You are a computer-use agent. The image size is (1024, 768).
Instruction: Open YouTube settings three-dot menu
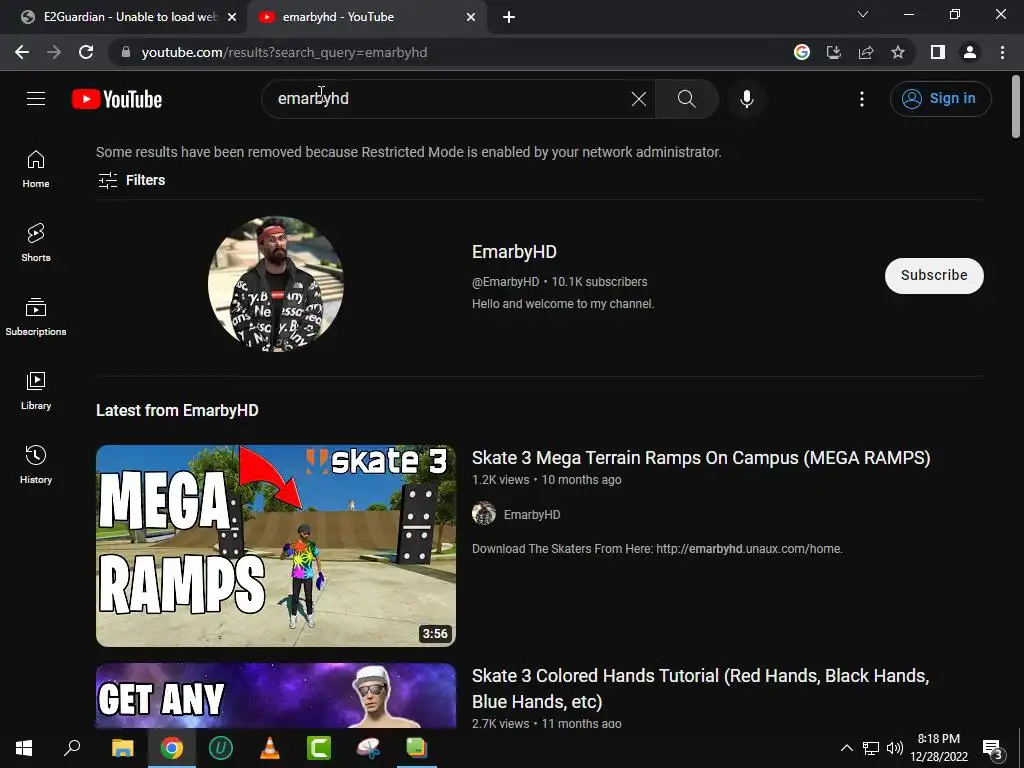[862, 99]
